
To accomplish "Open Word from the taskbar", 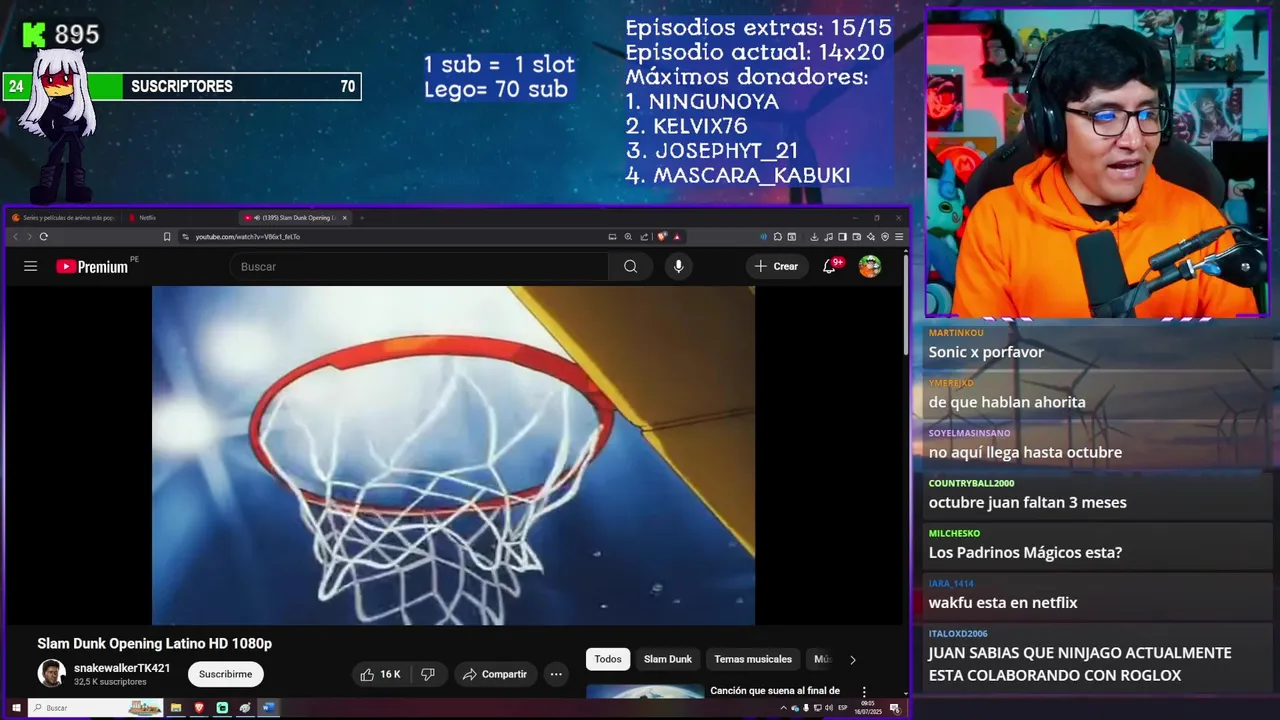I will pos(268,708).
